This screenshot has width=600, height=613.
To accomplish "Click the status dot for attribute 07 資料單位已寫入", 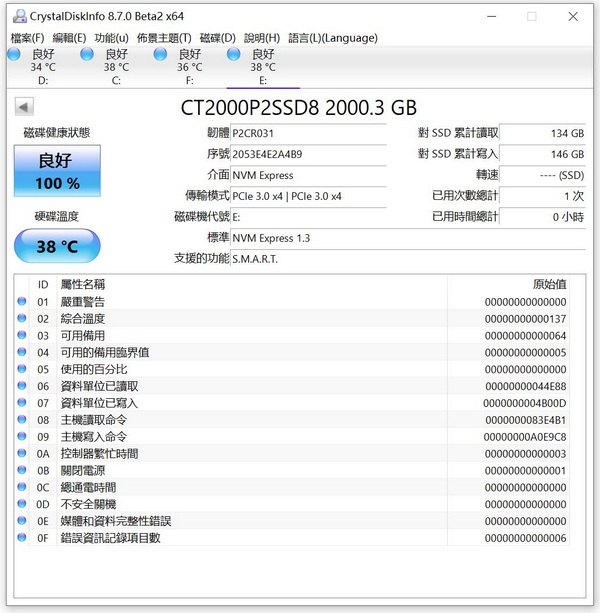I will tap(22, 403).
